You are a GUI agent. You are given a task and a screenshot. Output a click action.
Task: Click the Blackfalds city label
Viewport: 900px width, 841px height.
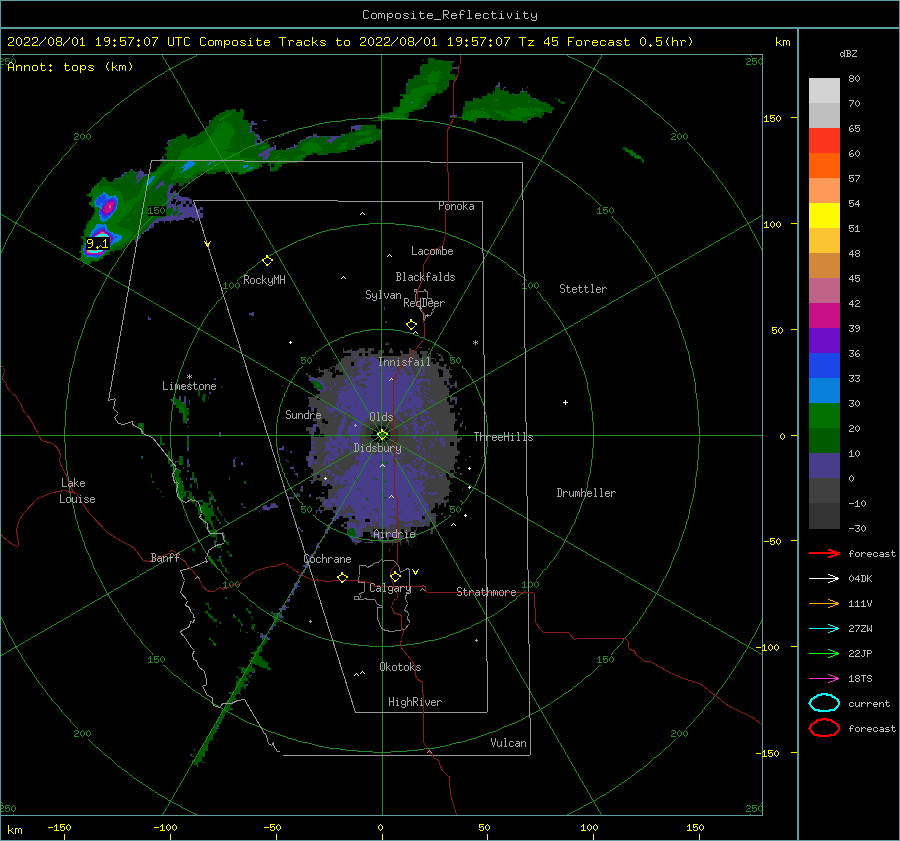coord(425,277)
